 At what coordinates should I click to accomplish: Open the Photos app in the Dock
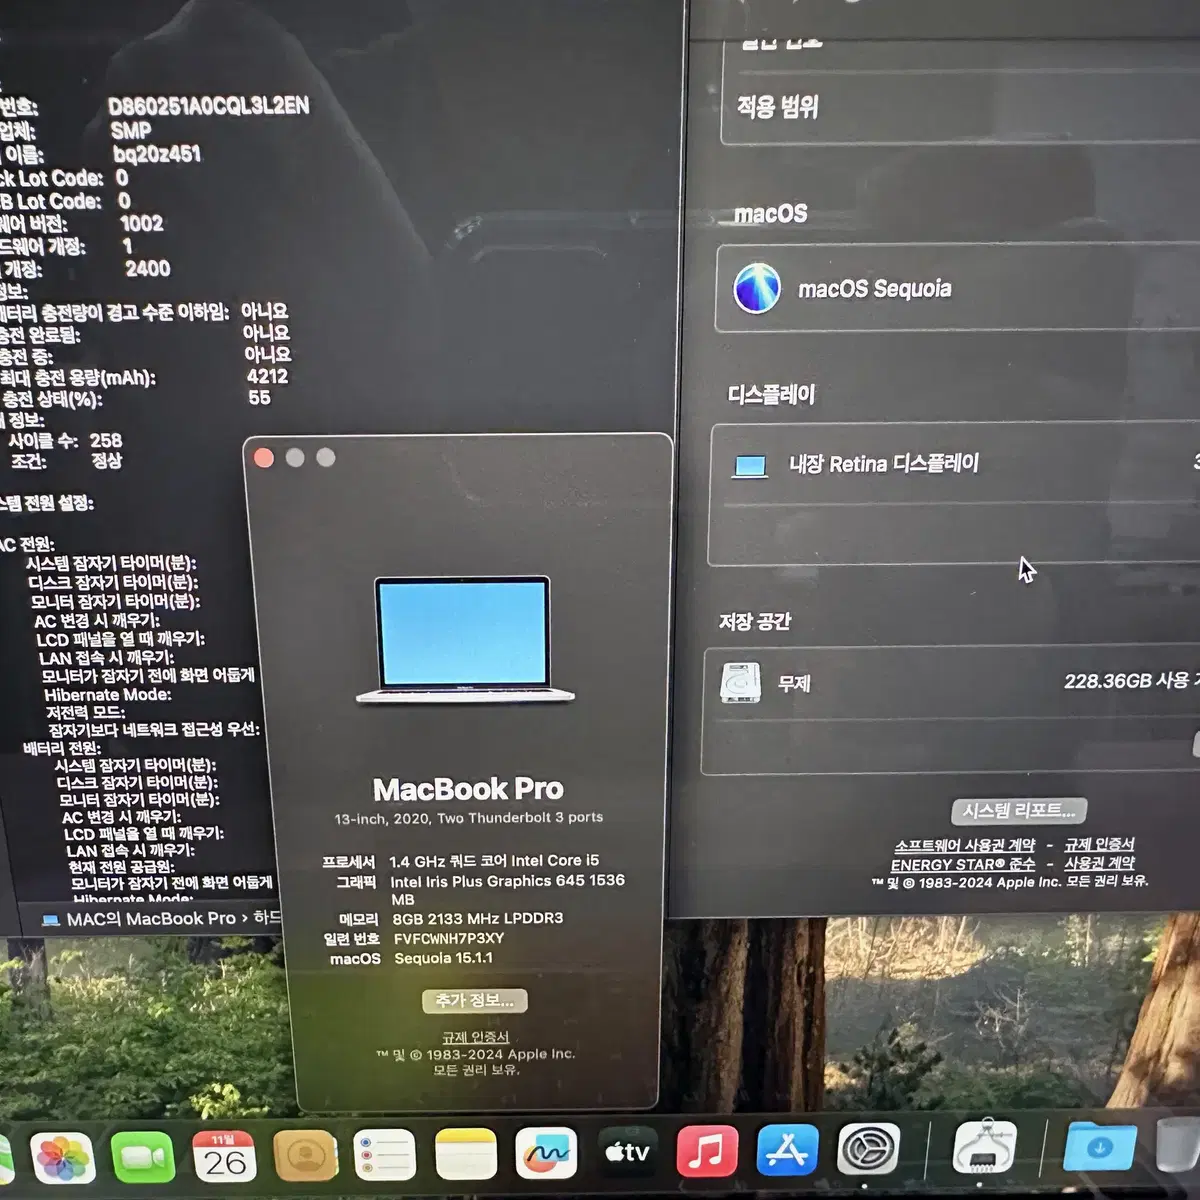pyautogui.click(x=63, y=1159)
